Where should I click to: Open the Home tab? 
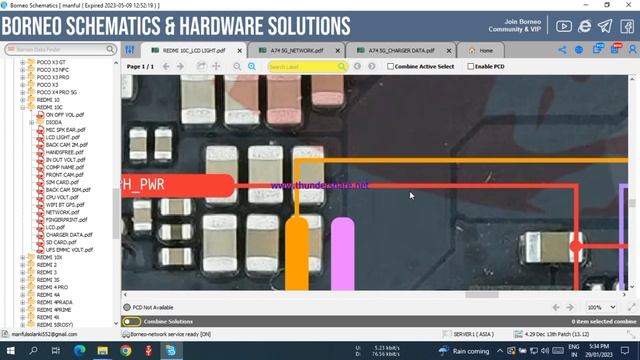click(x=481, y=51)
